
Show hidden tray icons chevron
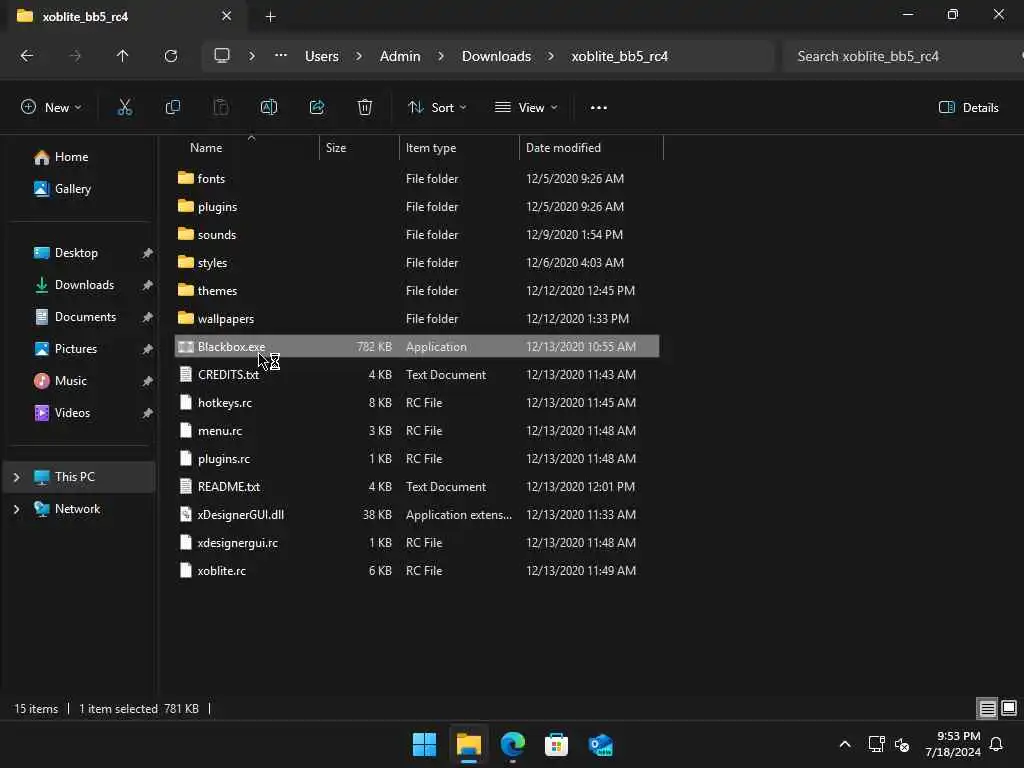[x=844, y=744]
